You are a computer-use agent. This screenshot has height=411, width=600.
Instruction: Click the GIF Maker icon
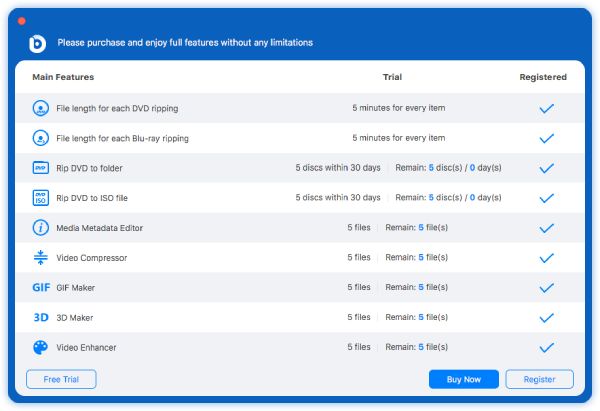[41, 287]
